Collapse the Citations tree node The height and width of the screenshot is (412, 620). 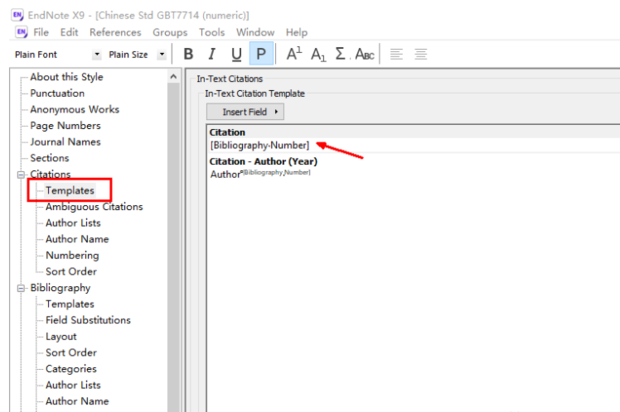21,174
